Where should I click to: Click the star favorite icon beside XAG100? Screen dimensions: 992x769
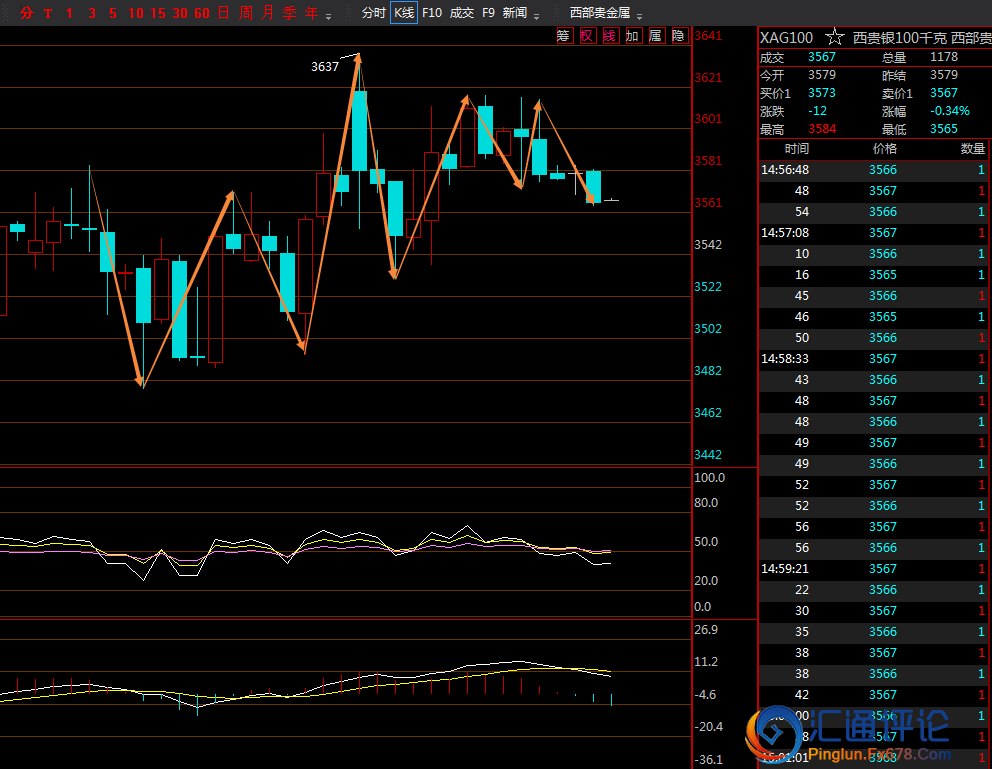pos(834,37)
